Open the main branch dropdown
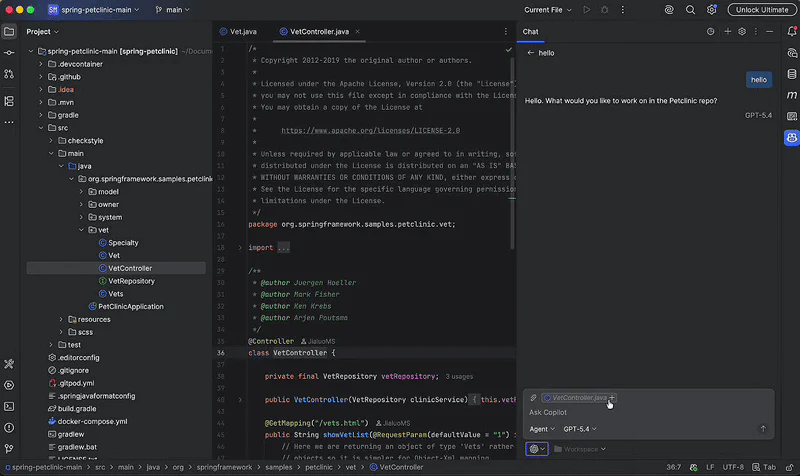The width and height of the screenshot is (800, 476). coord(172,10)
